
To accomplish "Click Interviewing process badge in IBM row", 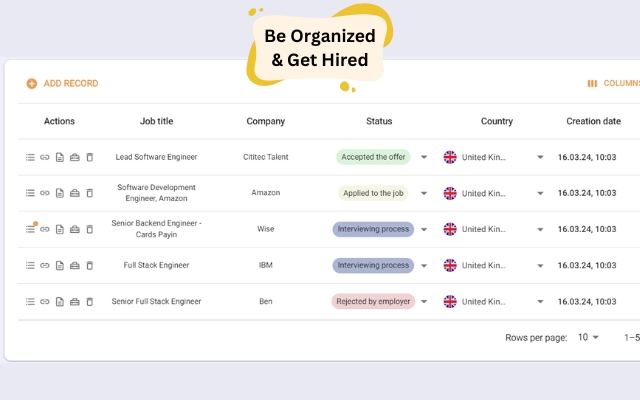I will (373, 266).
